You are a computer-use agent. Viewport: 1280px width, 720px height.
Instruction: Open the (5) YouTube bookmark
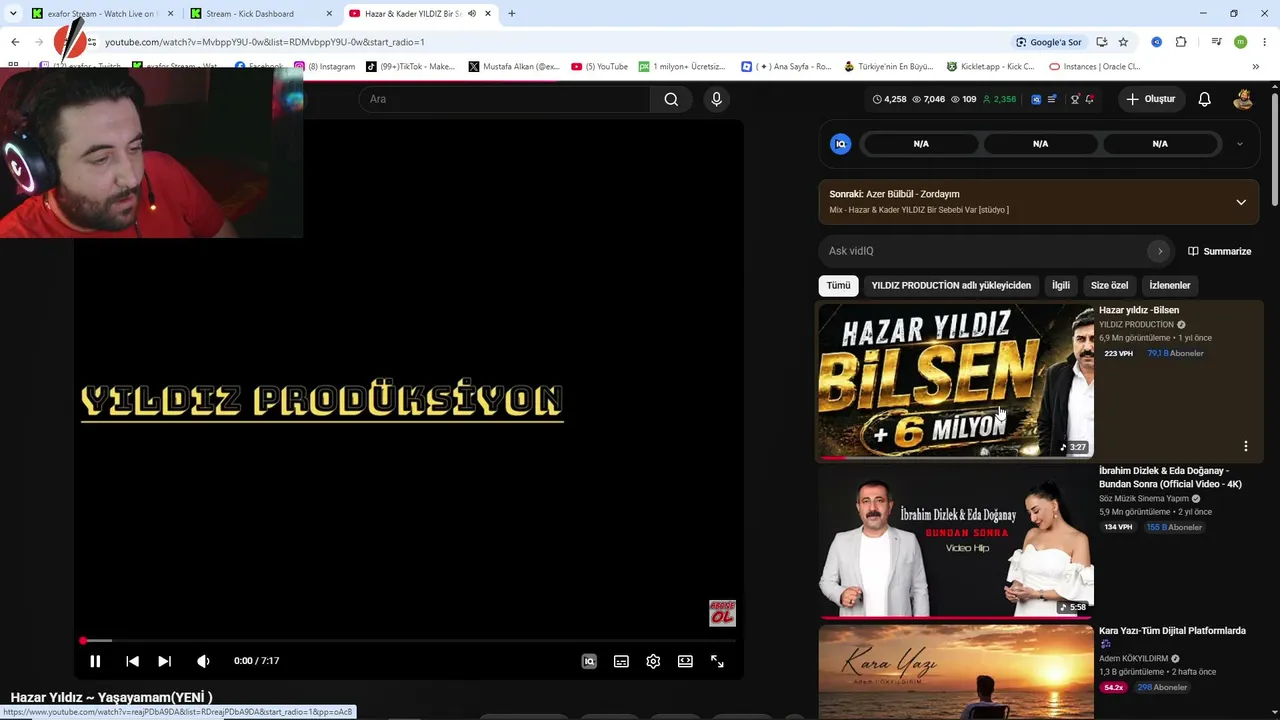coord(600,67)
